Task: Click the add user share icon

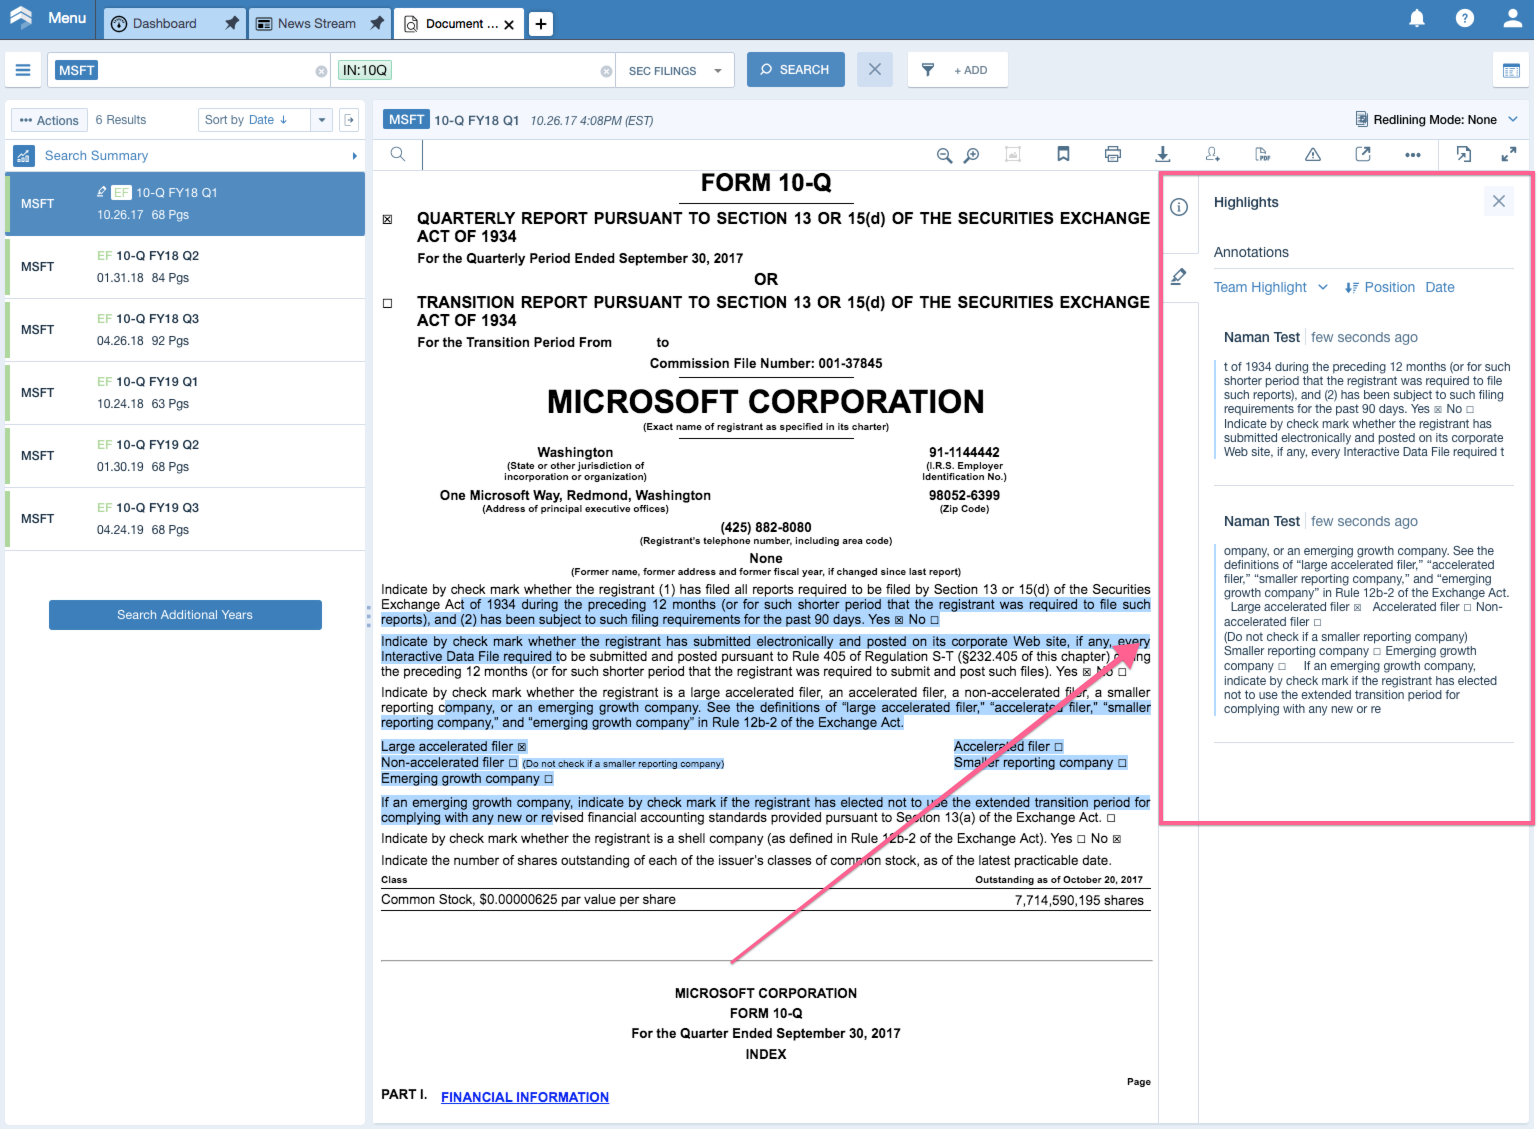Action: (1213, 154)
